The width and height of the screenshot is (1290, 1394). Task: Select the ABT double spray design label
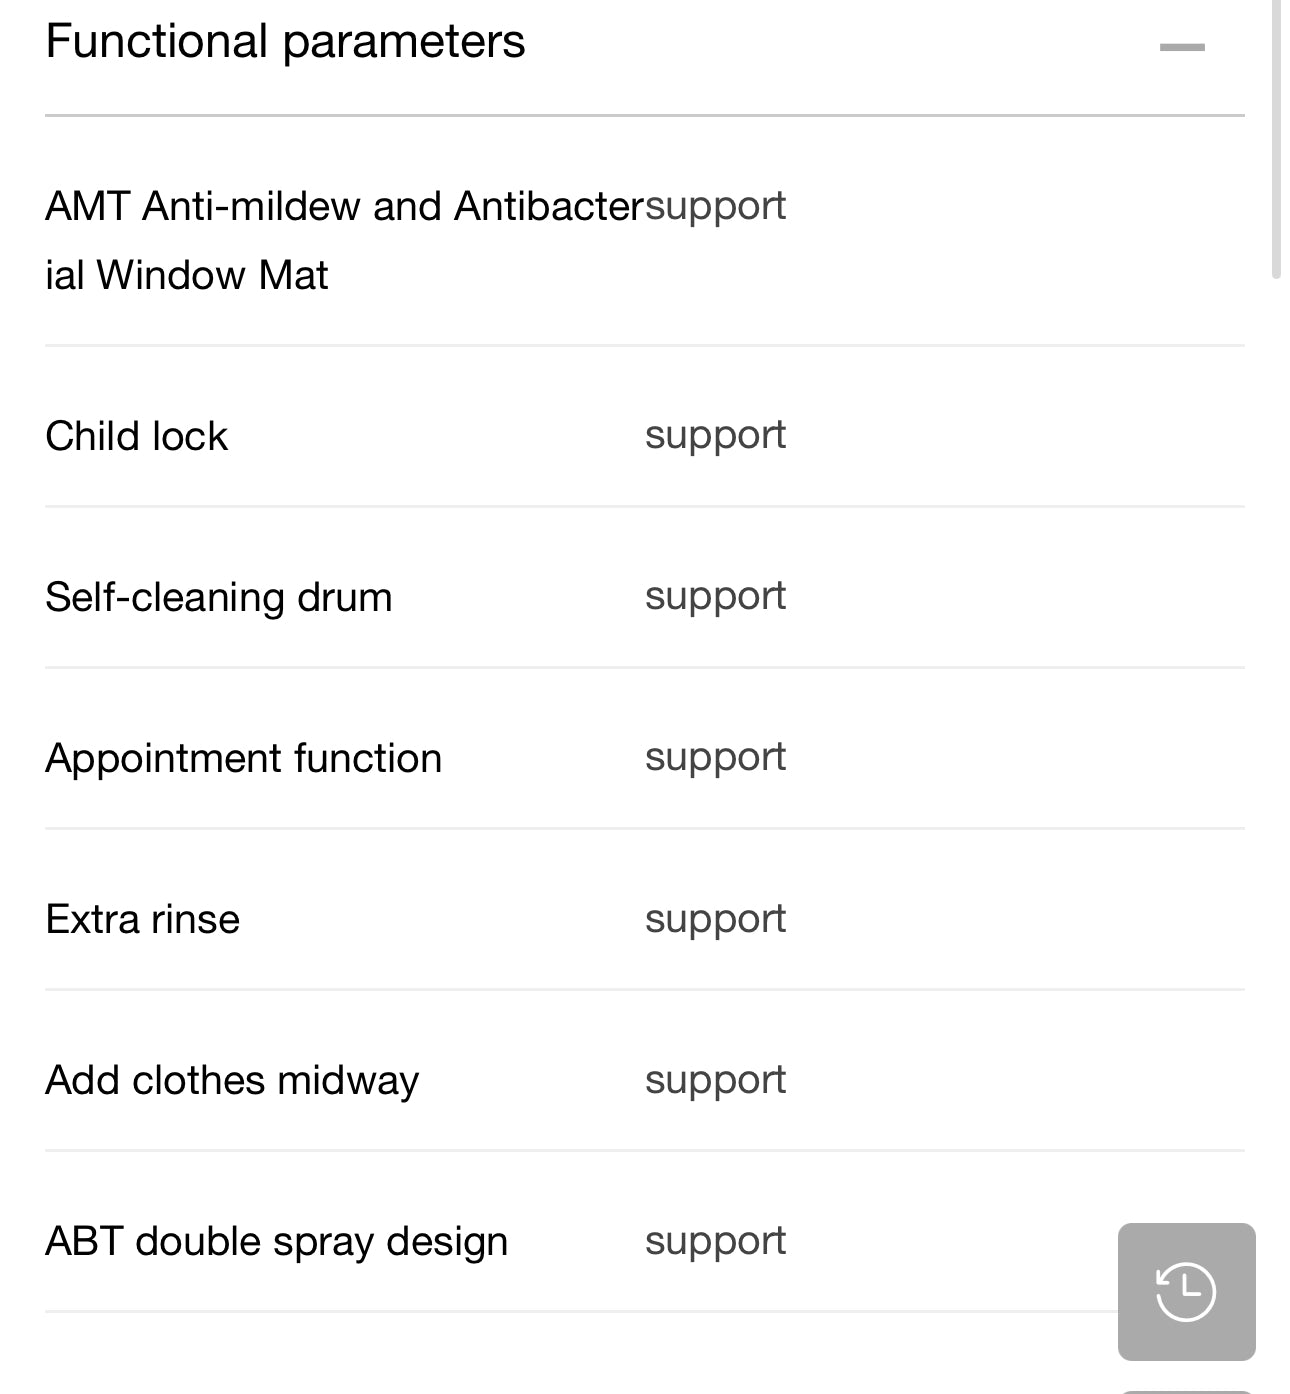tap(277, 1241)
